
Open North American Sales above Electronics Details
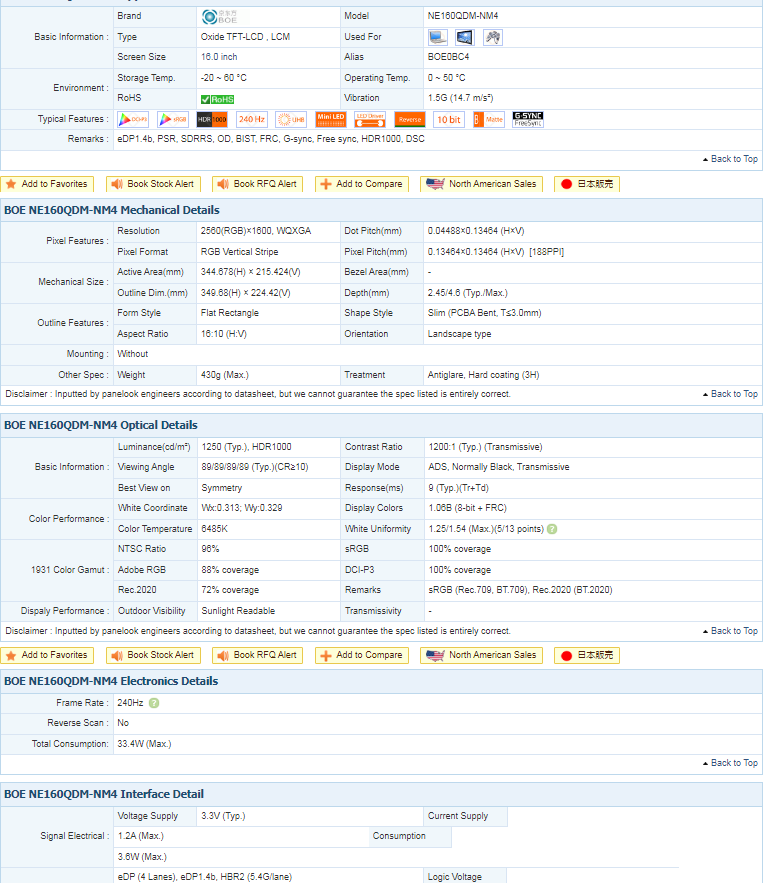click(482, 655)
